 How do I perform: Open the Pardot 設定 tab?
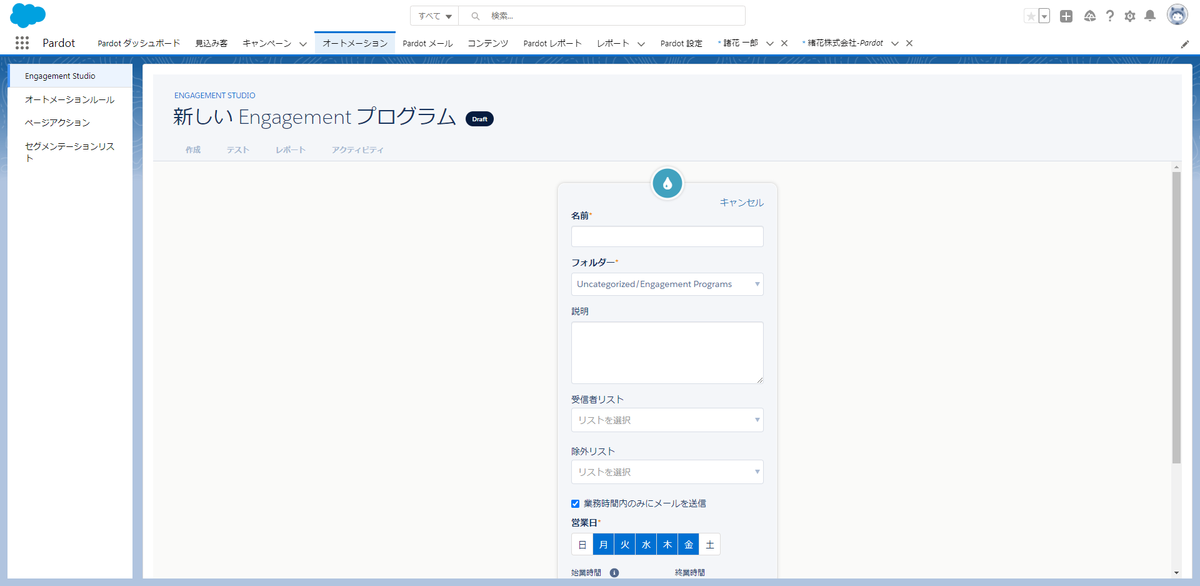(681, 43)
